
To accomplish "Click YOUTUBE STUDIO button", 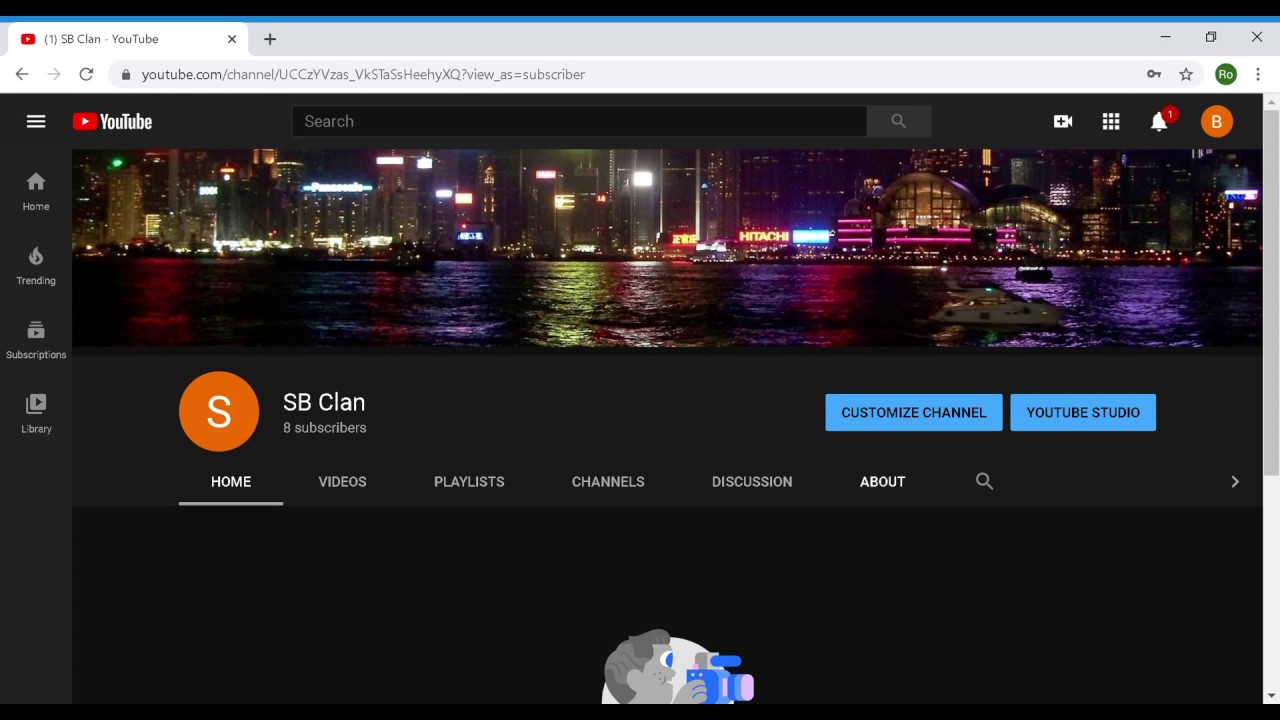I will click(1083, 412).
